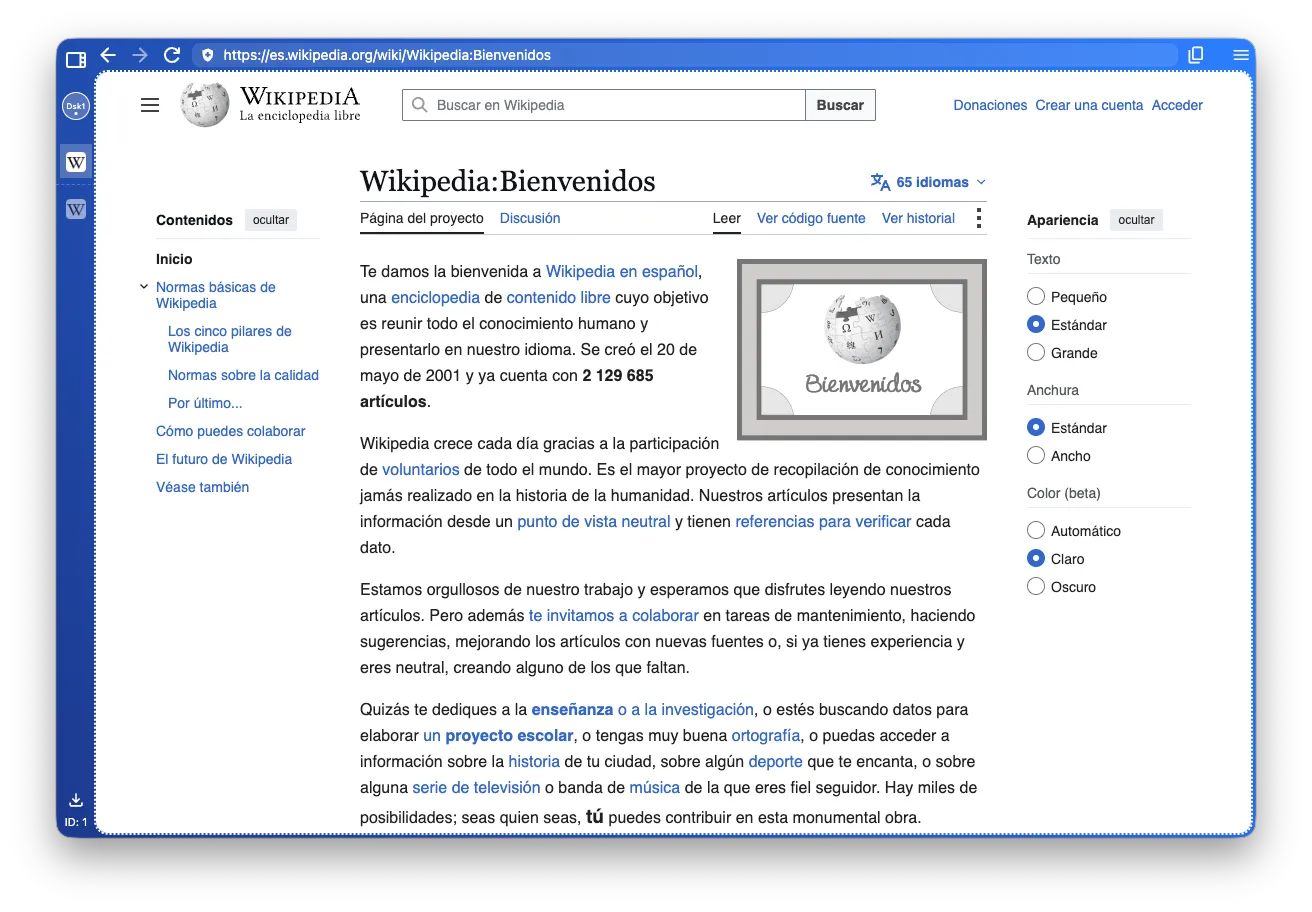This screenshot has height=912, width=1312.
Task: Click the Acceder login link
Action: click(1177, 105)
